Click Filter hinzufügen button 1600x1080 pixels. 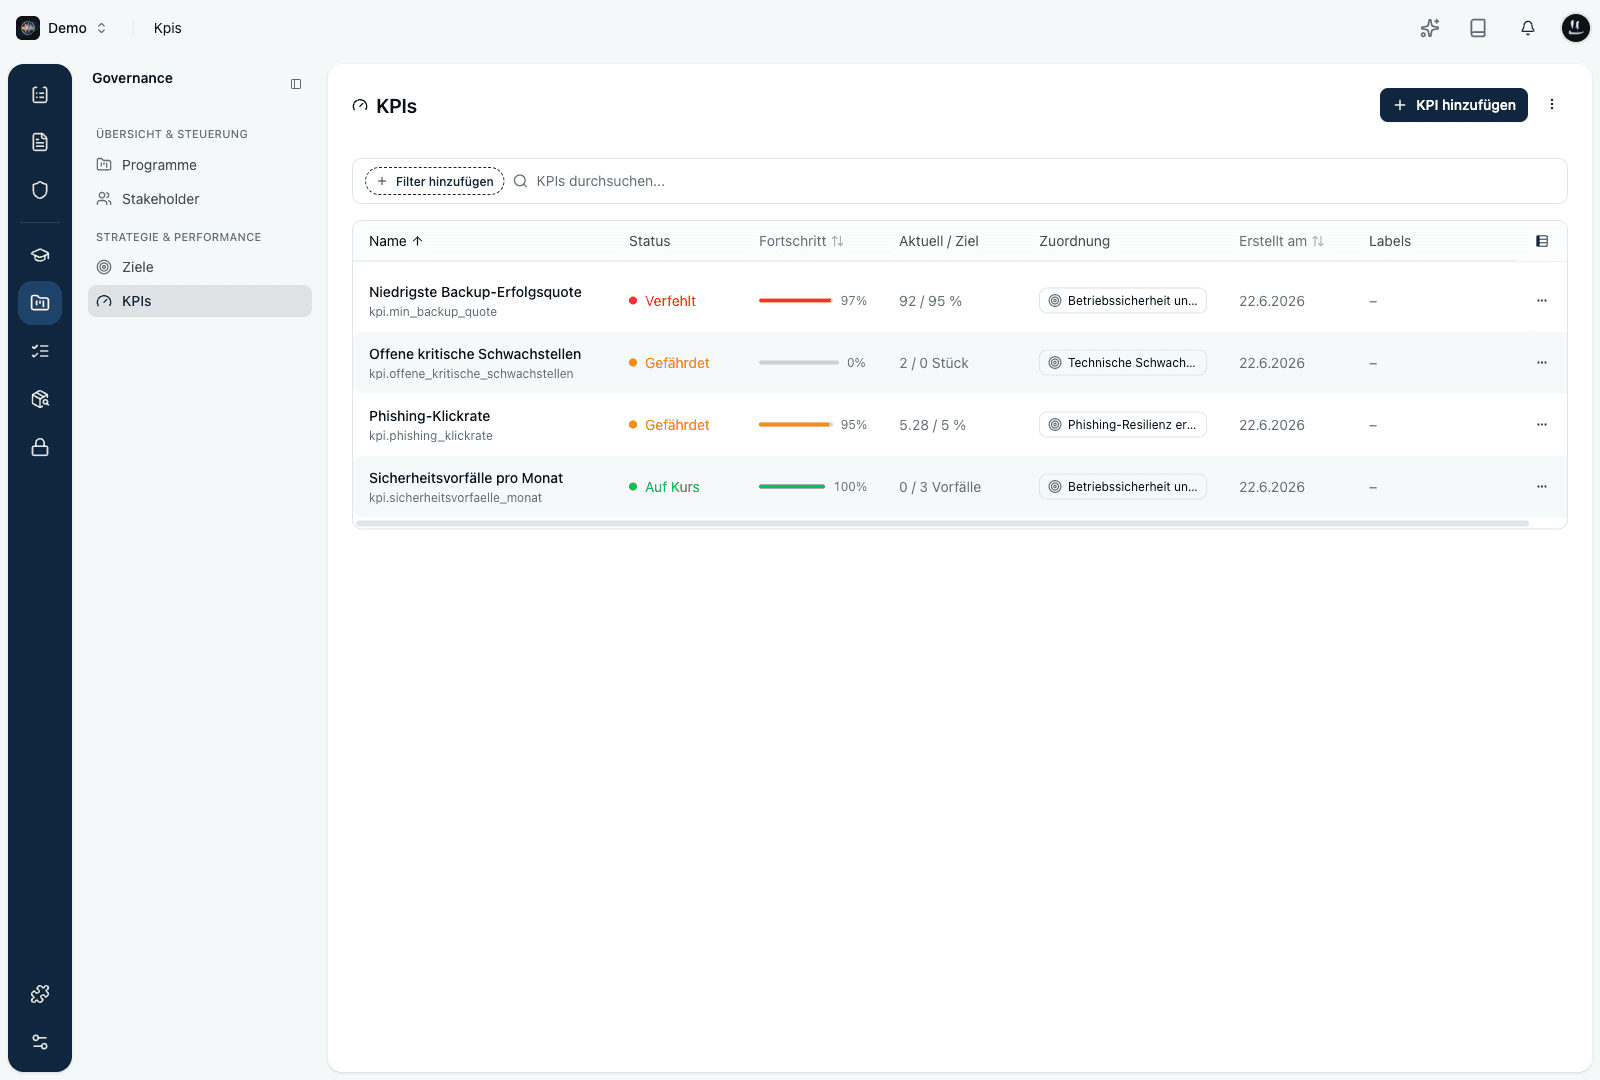(435, 181)
